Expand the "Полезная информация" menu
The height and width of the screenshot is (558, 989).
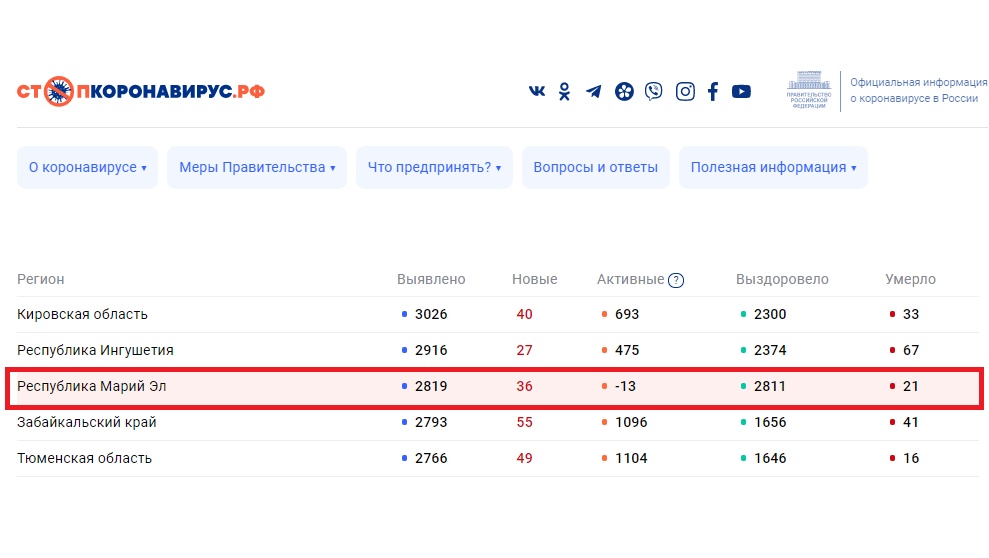773,168
